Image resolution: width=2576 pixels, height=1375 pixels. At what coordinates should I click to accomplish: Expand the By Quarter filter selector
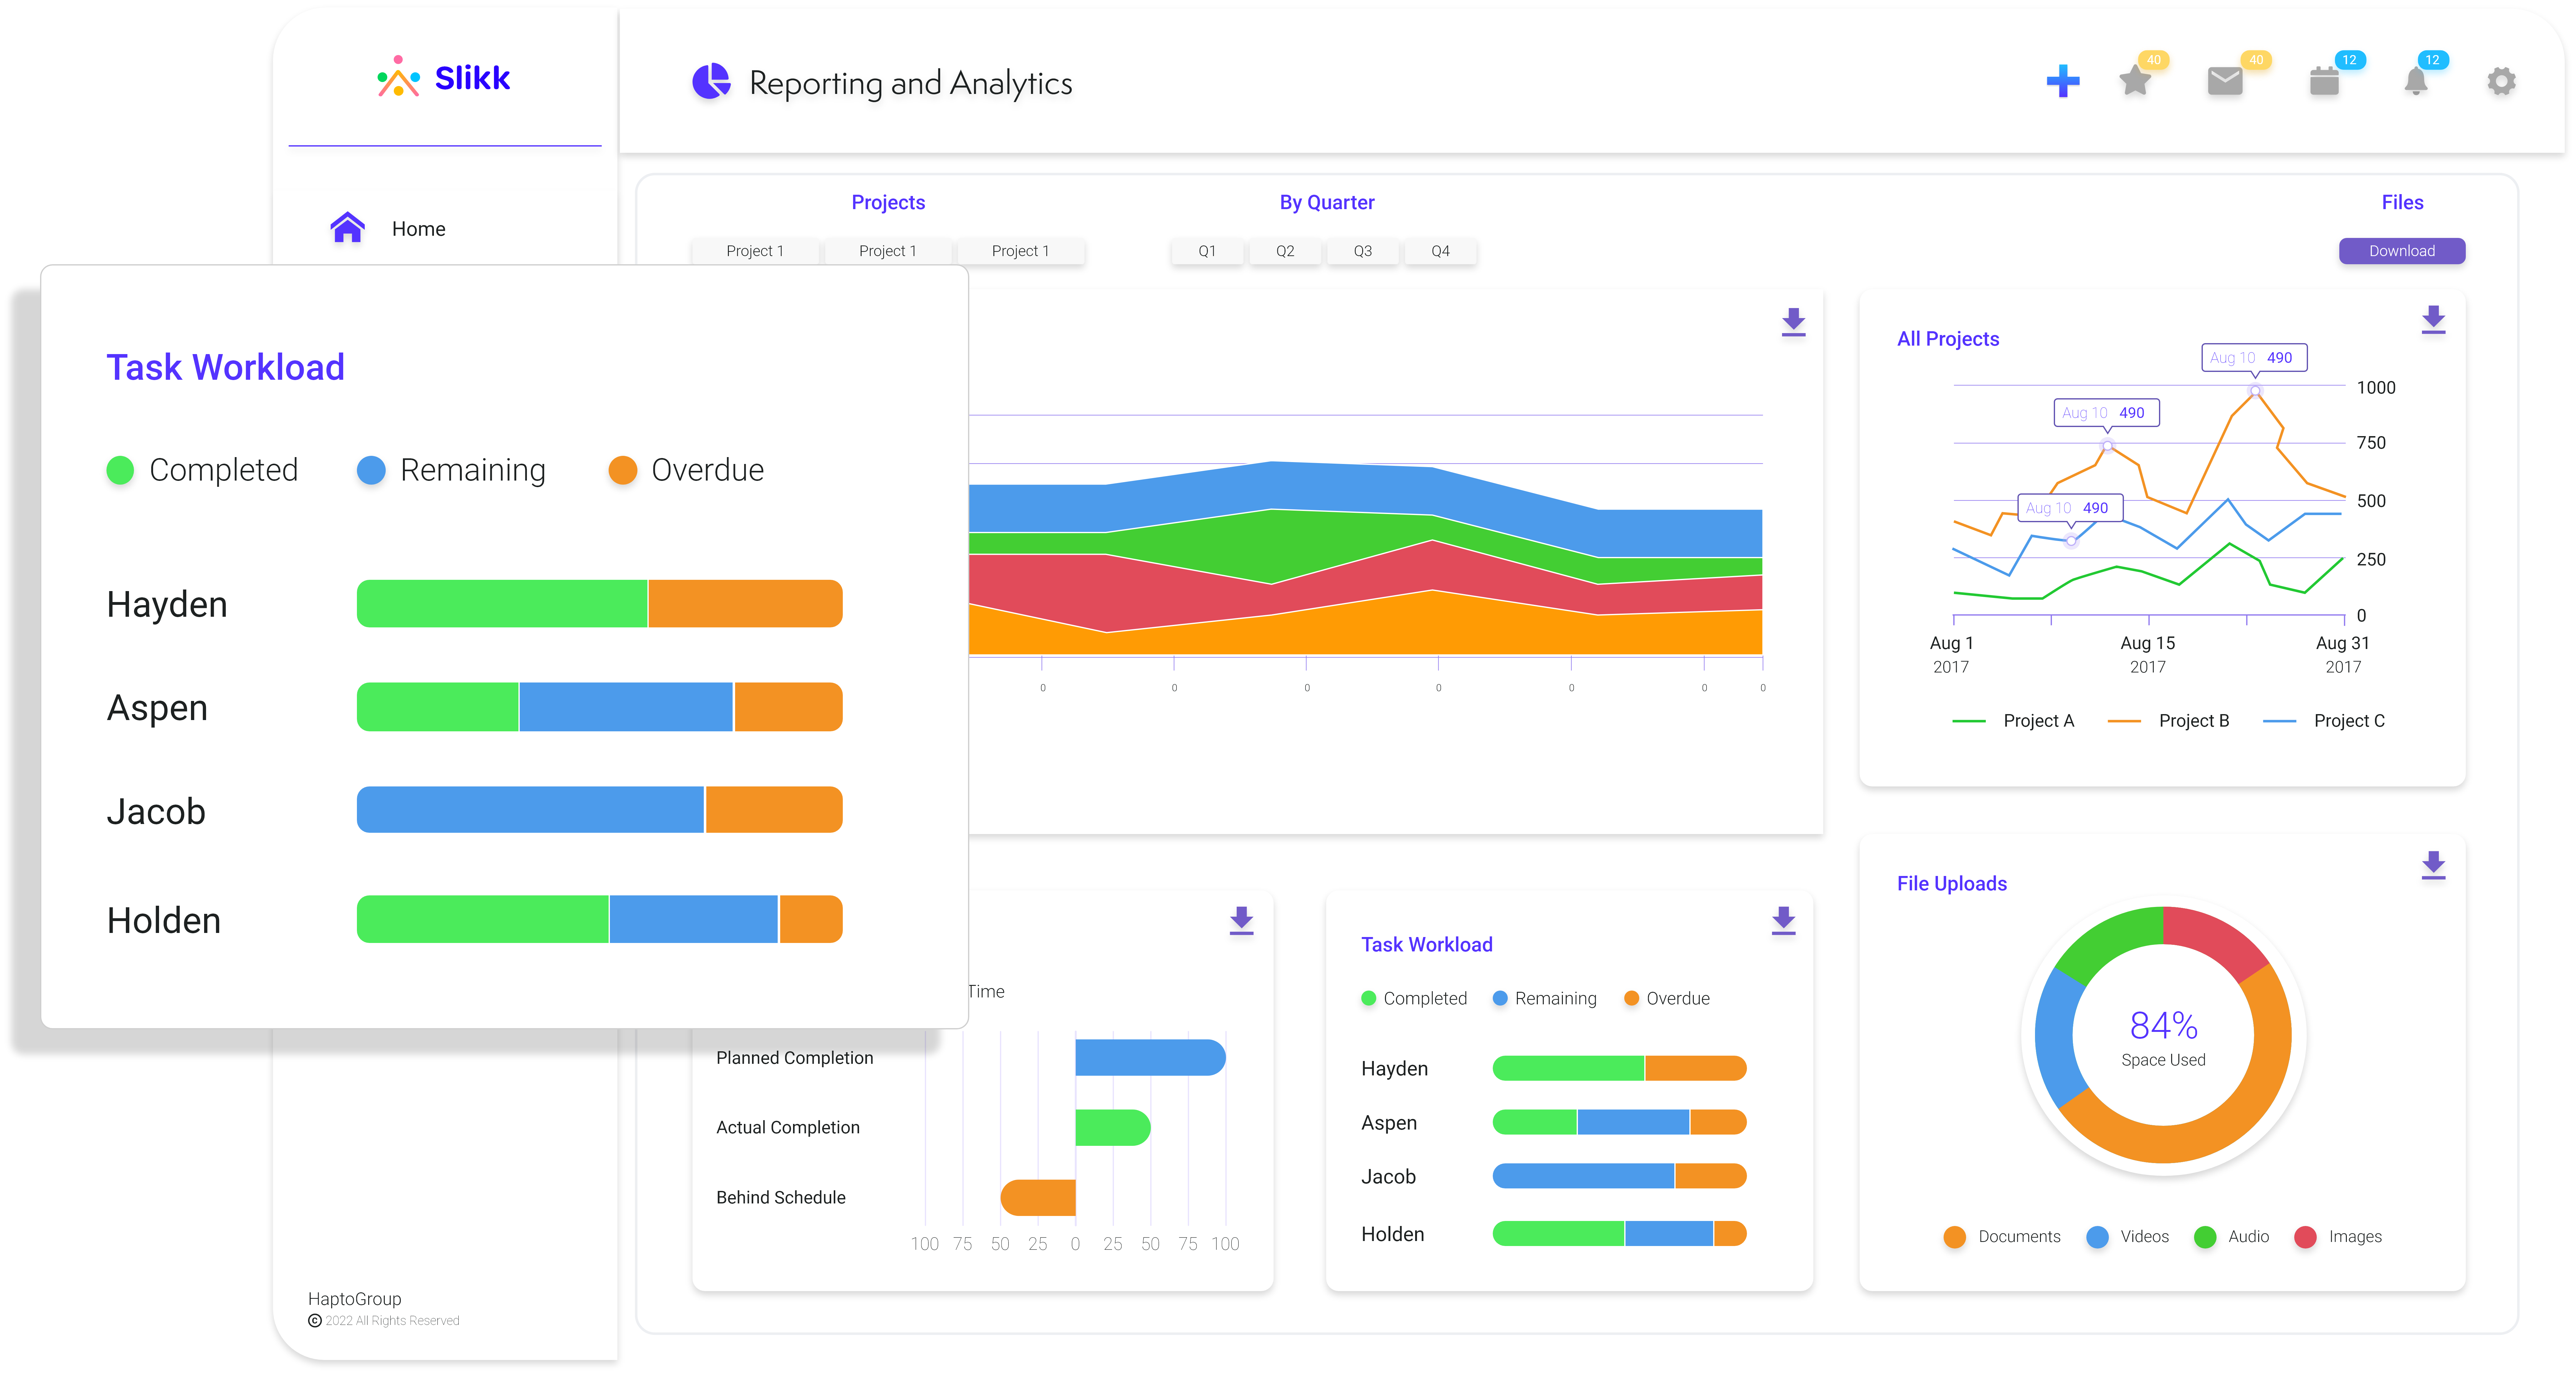1327,203
